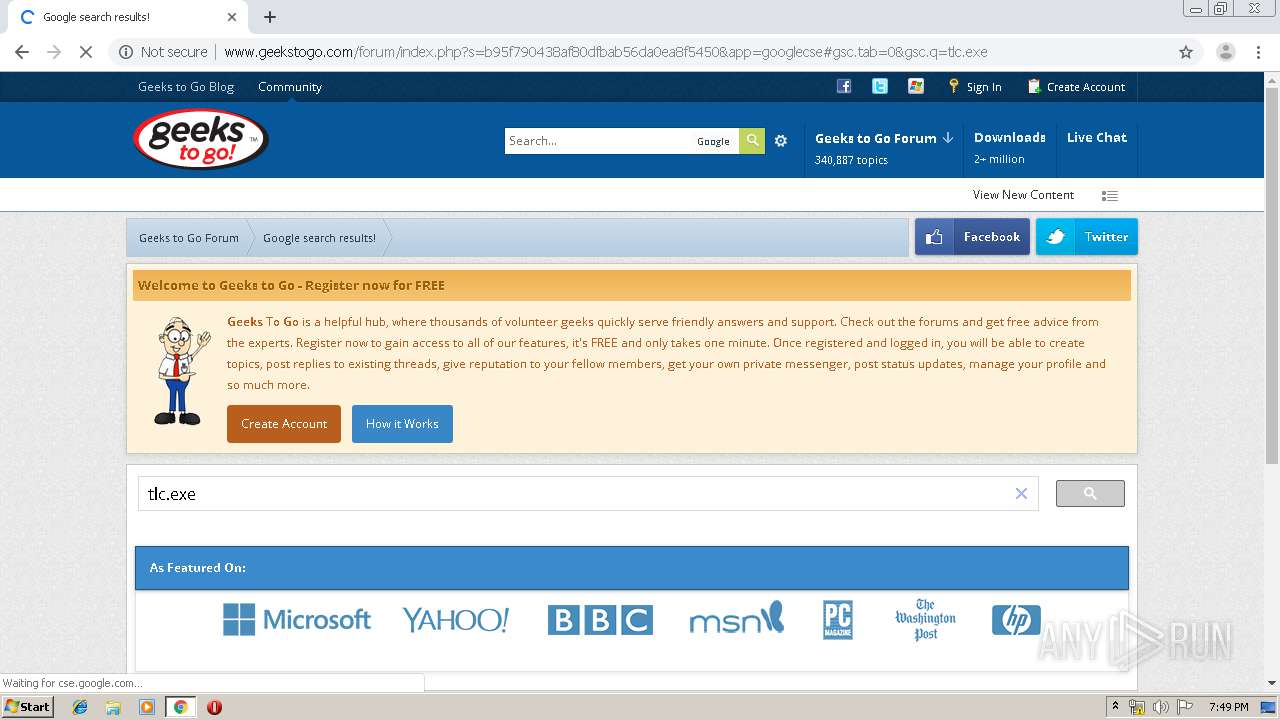
Task: Show hidden system tray icons
Action: 1115,707
